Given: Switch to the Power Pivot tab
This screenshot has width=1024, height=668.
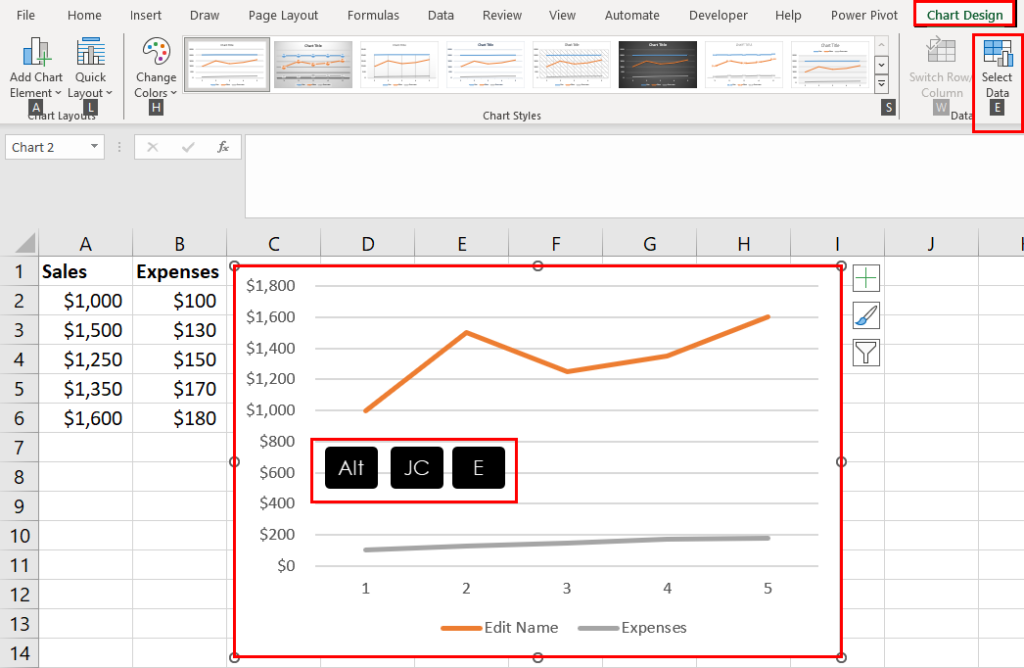Looking at the screenshot, I should point(864,15).
